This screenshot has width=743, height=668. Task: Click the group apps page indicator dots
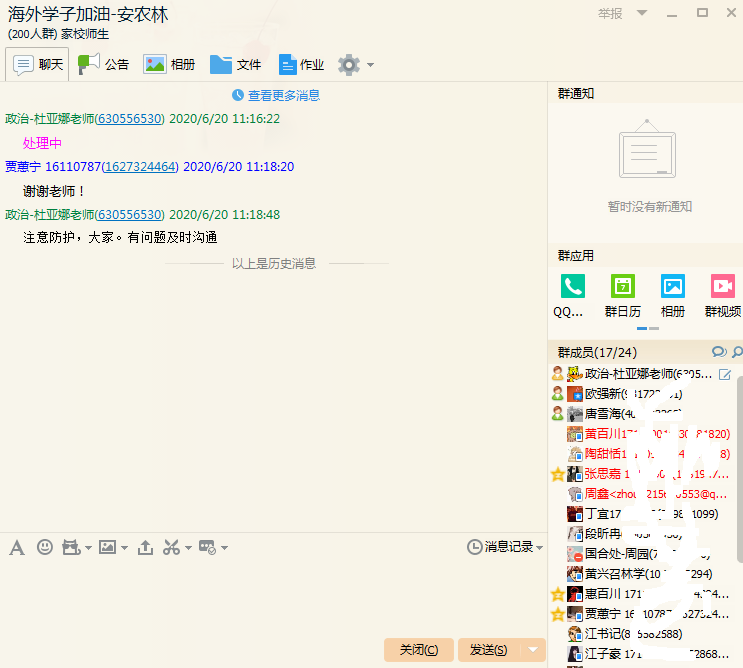(647, 328)
